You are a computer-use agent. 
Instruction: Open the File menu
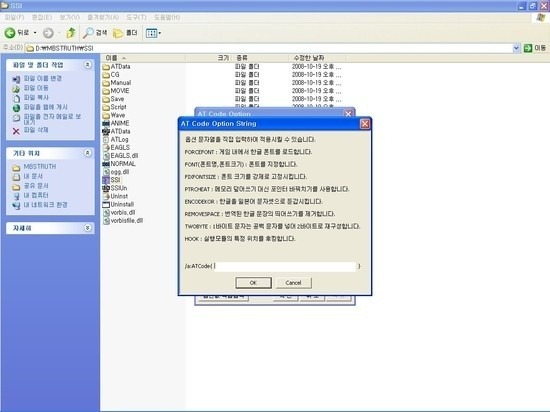pyautogui.click(x=14, y=17)
